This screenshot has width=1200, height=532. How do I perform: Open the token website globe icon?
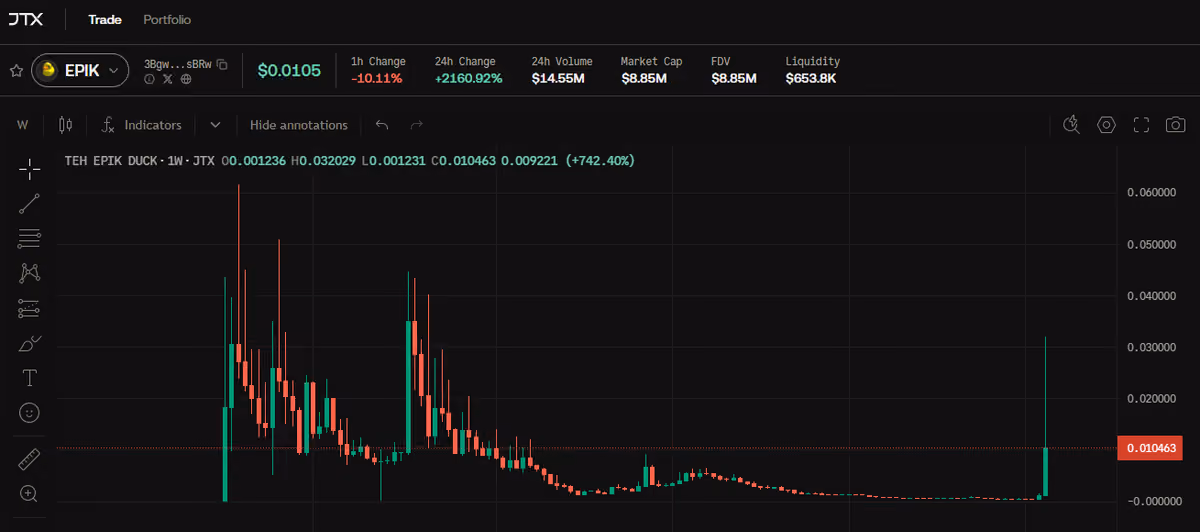185,78
